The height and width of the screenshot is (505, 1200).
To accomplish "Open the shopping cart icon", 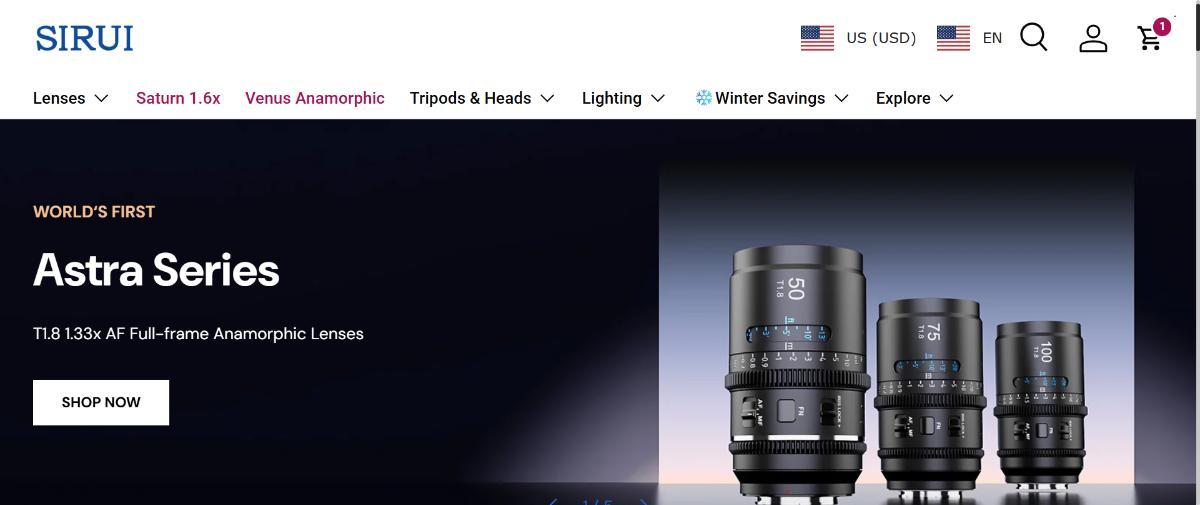I will (x=1150, y=38).
